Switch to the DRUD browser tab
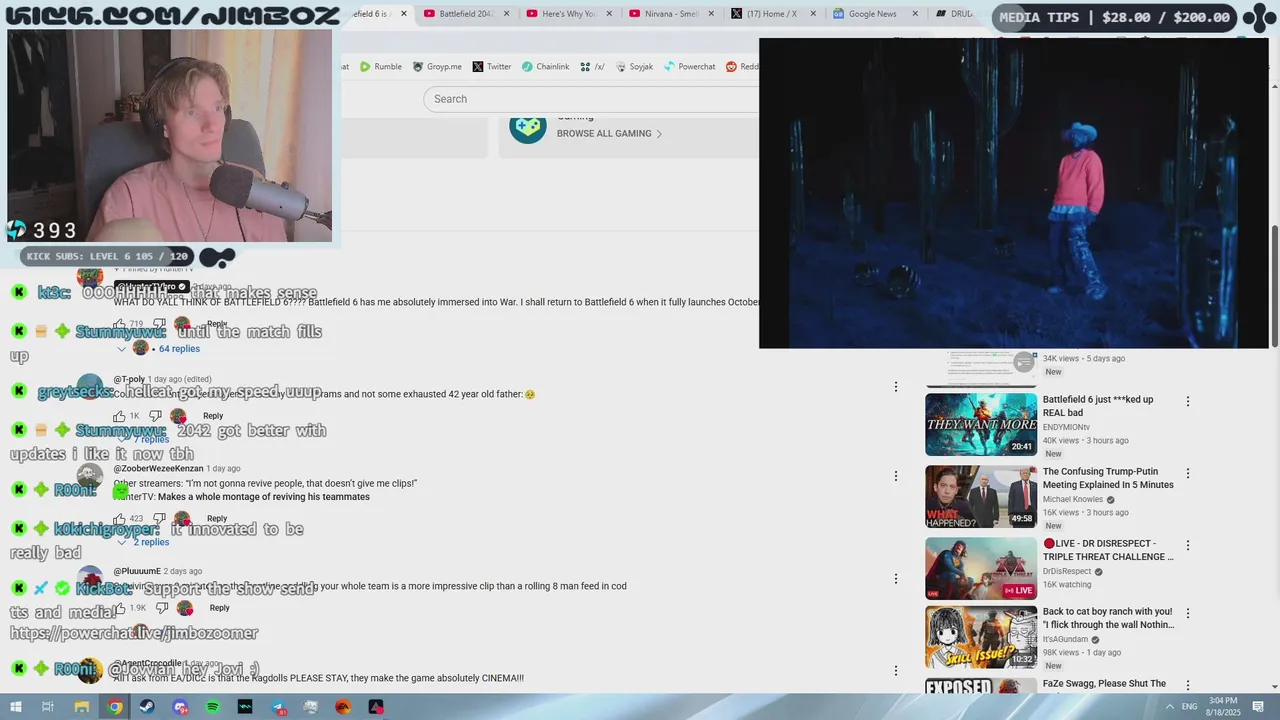Viewport: 1280px width, 720px height. tap(955, 14)
